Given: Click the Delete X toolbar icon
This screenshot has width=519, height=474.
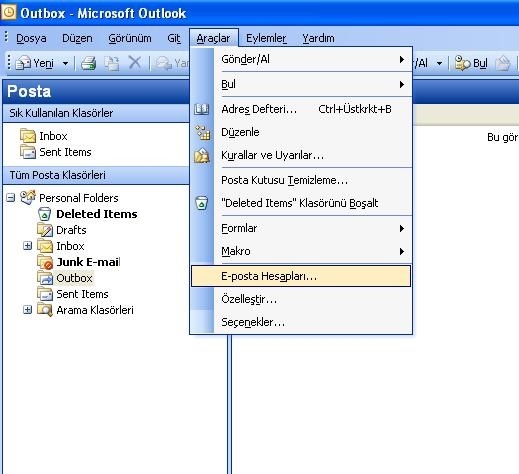Looking at the screenshot, I should coord(135,62).
